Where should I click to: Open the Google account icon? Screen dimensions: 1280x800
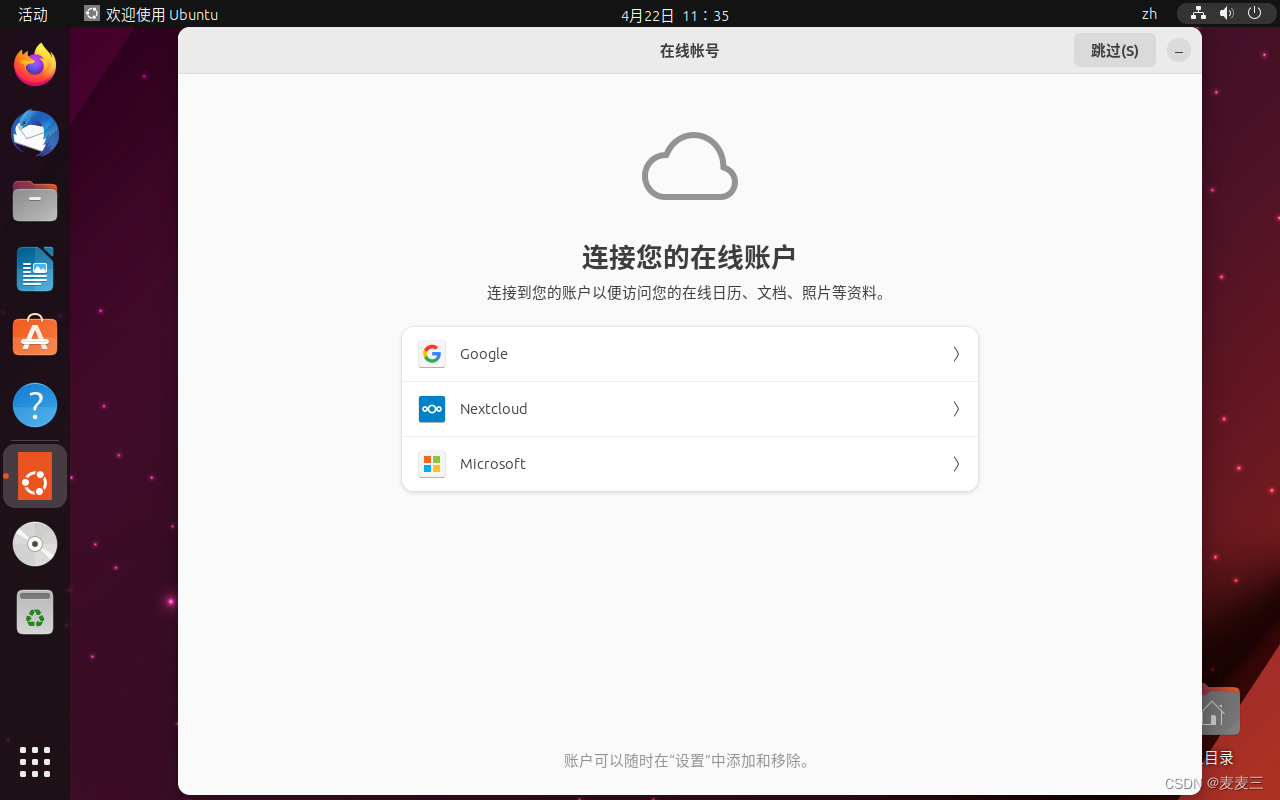pyautogui.click(x=431, y=353)
